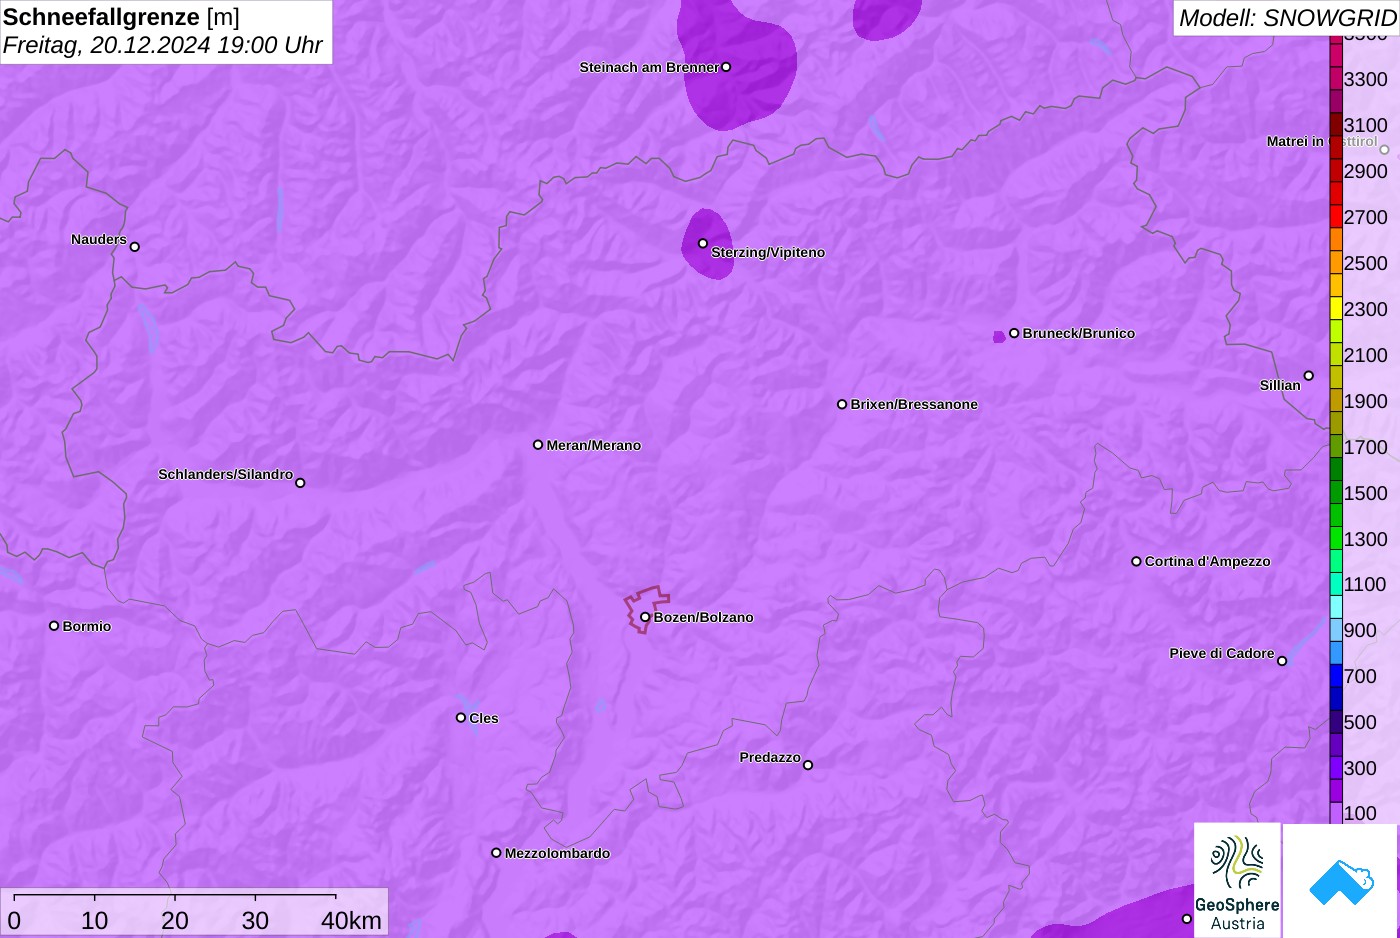Select the Meran/Merano map marker
The width and height of the screenshot is (1400, 938).
pos(538,444)
